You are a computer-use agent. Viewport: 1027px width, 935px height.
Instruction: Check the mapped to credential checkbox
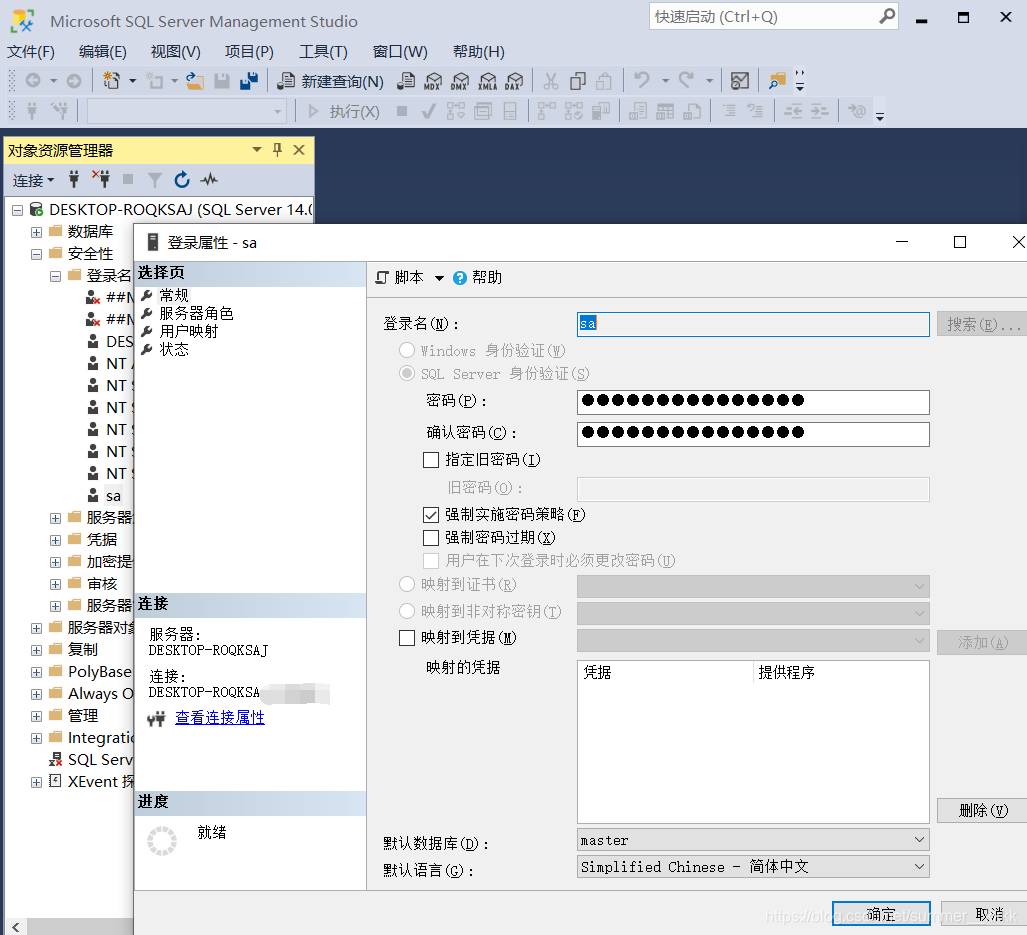tap(407, 638)
